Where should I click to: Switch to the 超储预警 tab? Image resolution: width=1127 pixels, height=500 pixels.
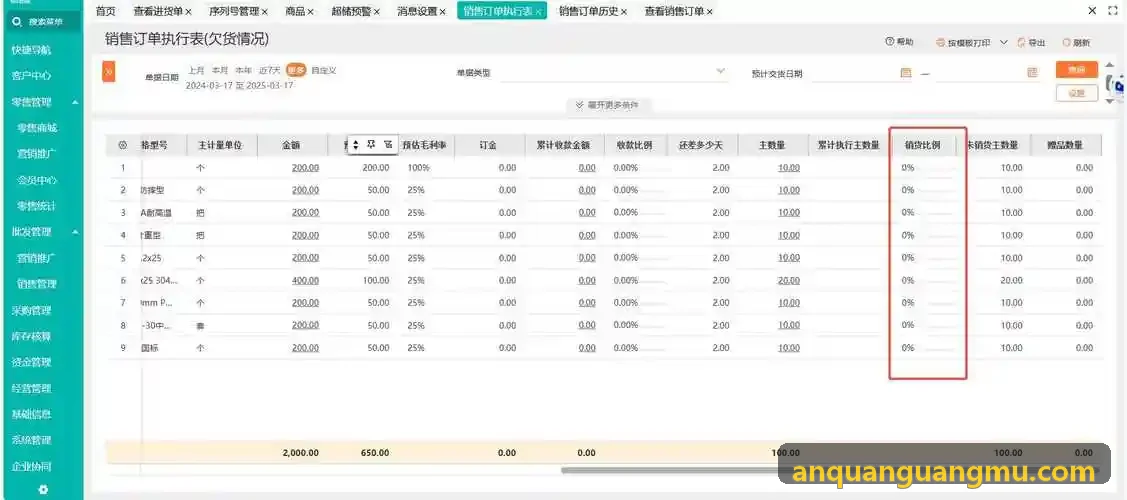pyautogui.click(x=351, y=11)
